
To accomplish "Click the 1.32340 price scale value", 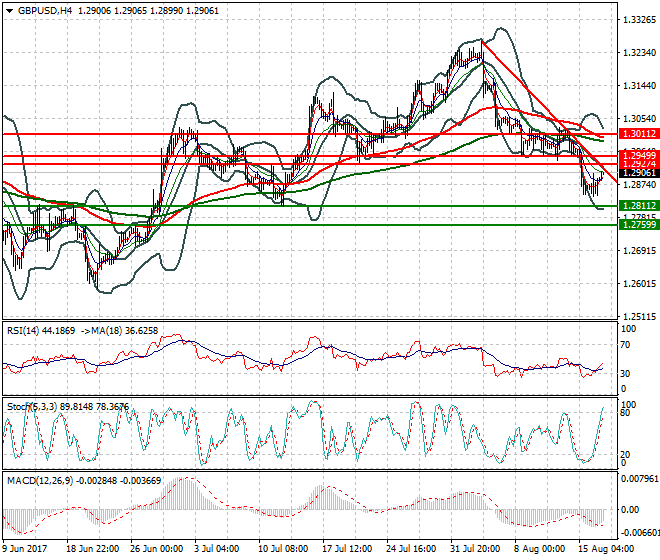I will click(639, 53).
